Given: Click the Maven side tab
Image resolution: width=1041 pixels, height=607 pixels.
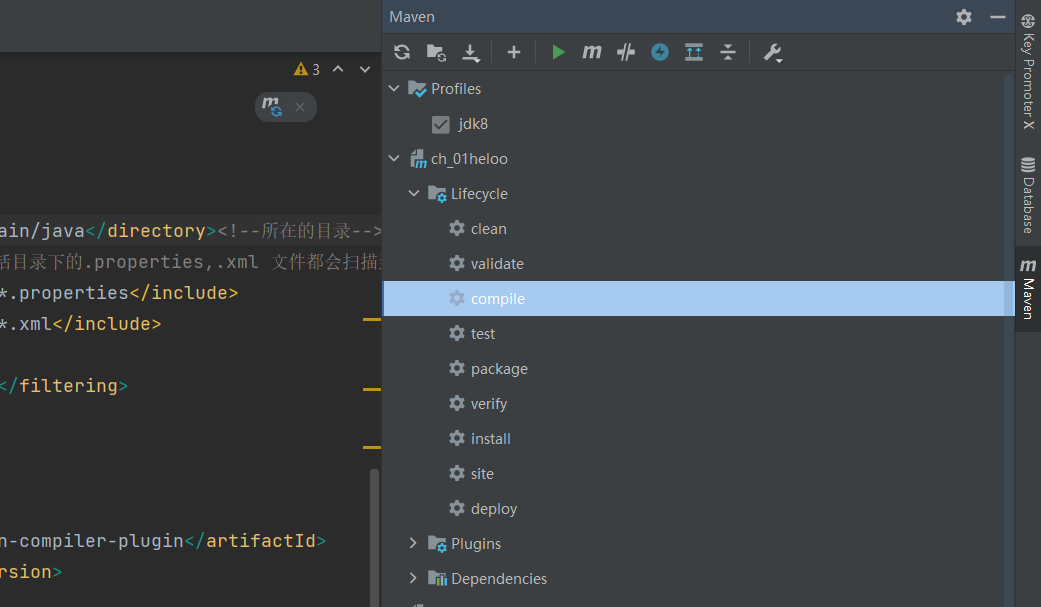Looking at the screenshot, I should coord(1028,289).
